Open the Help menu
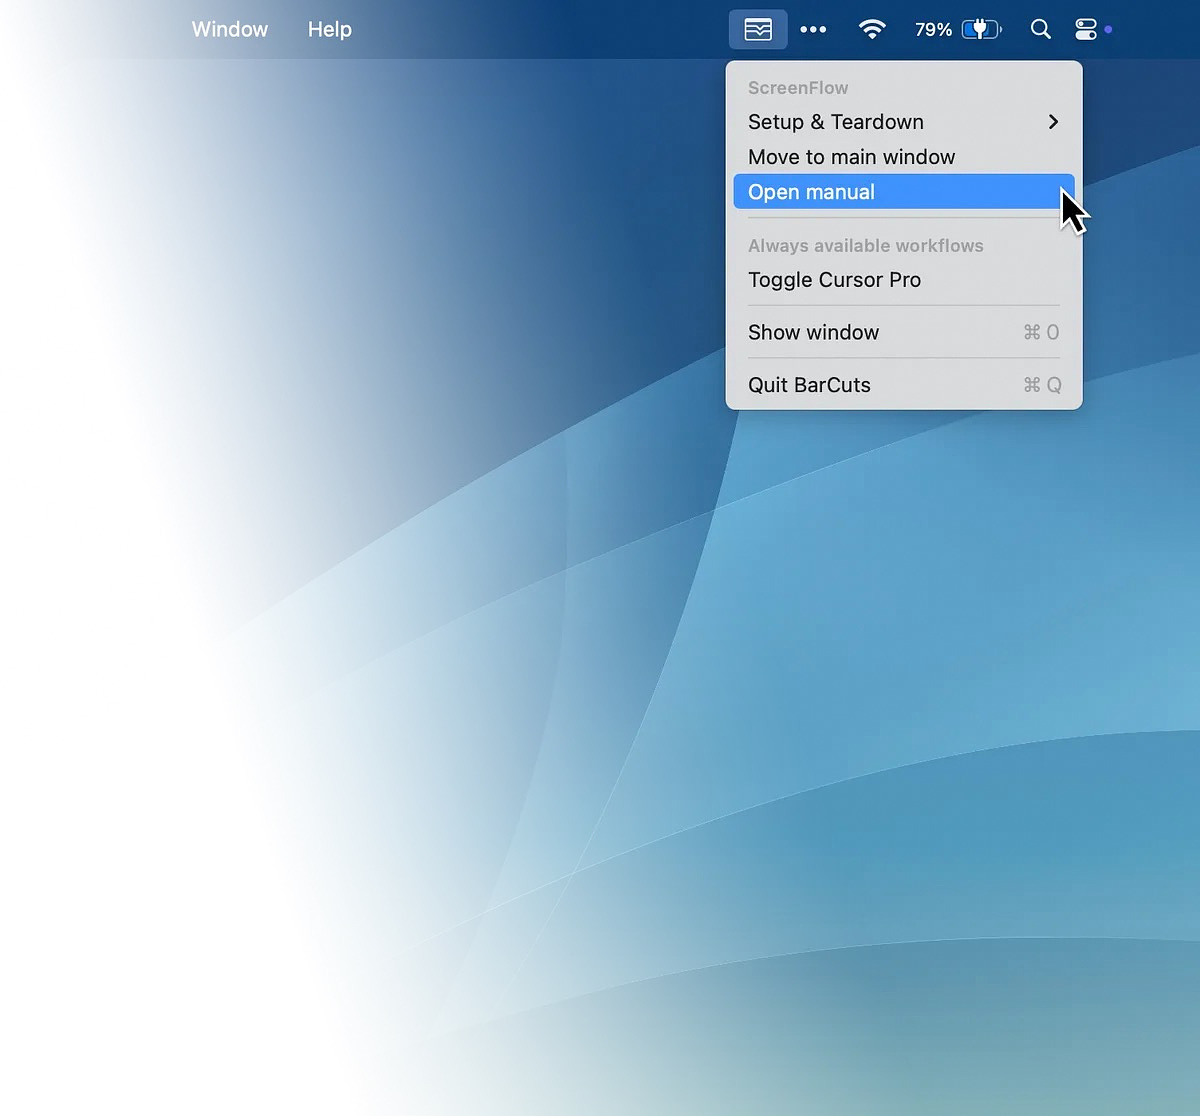The width and height of the screenshot is (1200, 1116). (x=330, y=30)
